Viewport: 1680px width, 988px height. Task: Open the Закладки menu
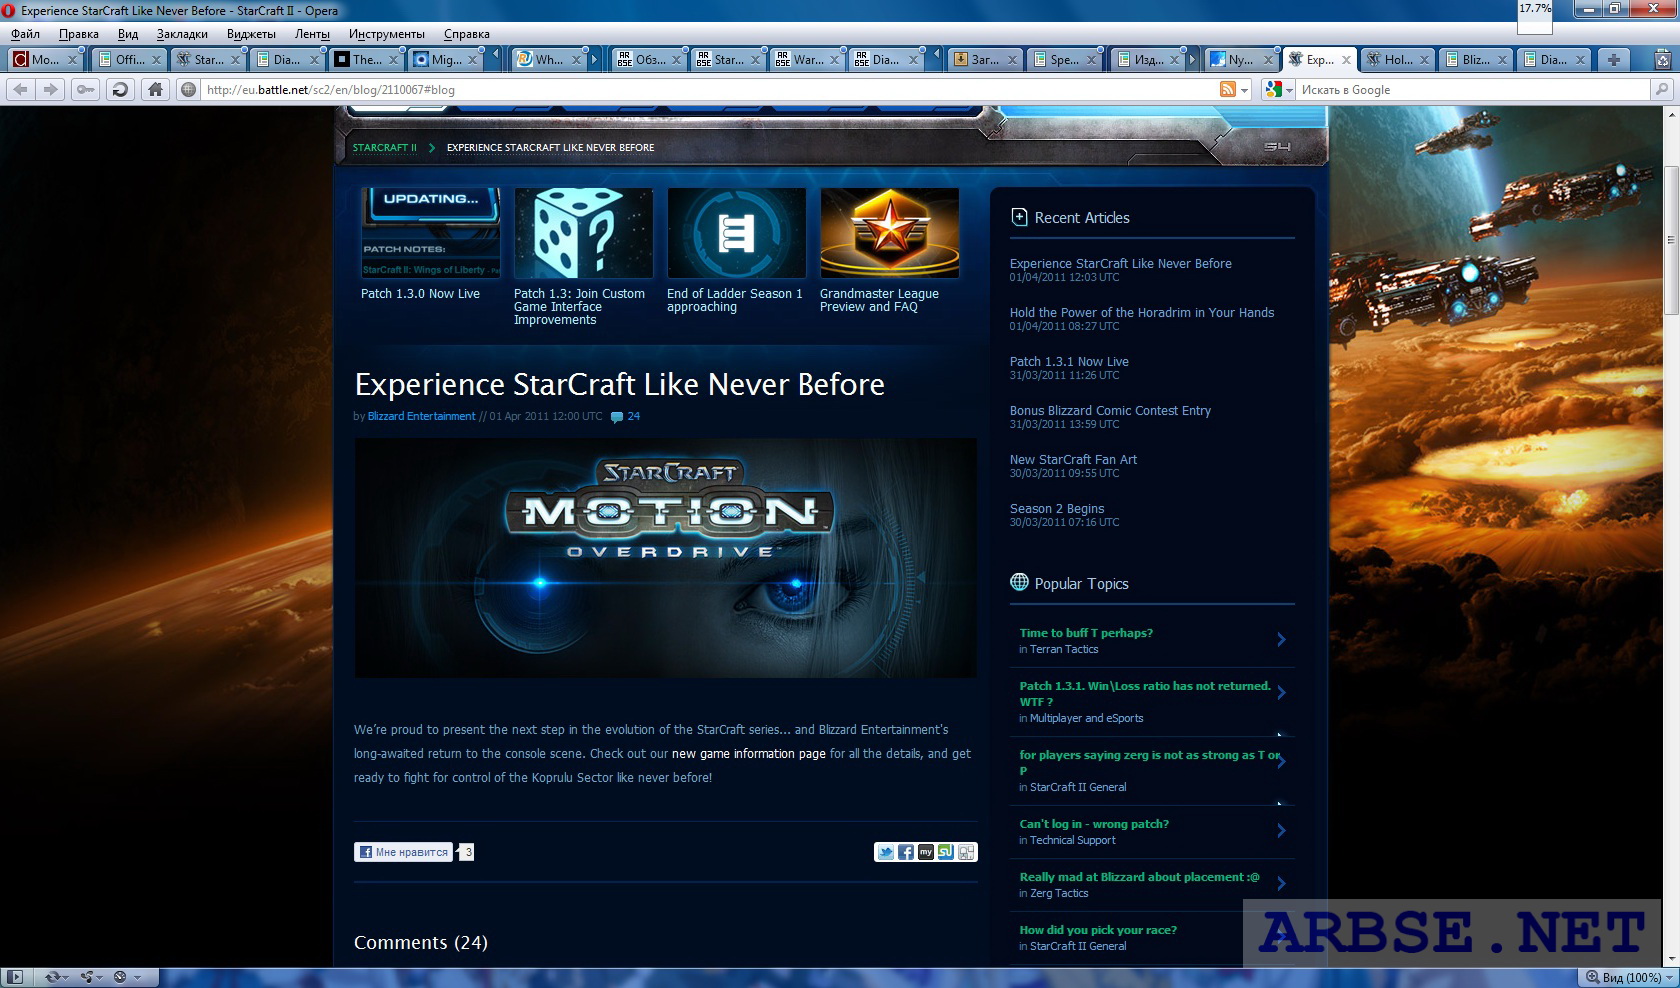(x=182, y=34)
